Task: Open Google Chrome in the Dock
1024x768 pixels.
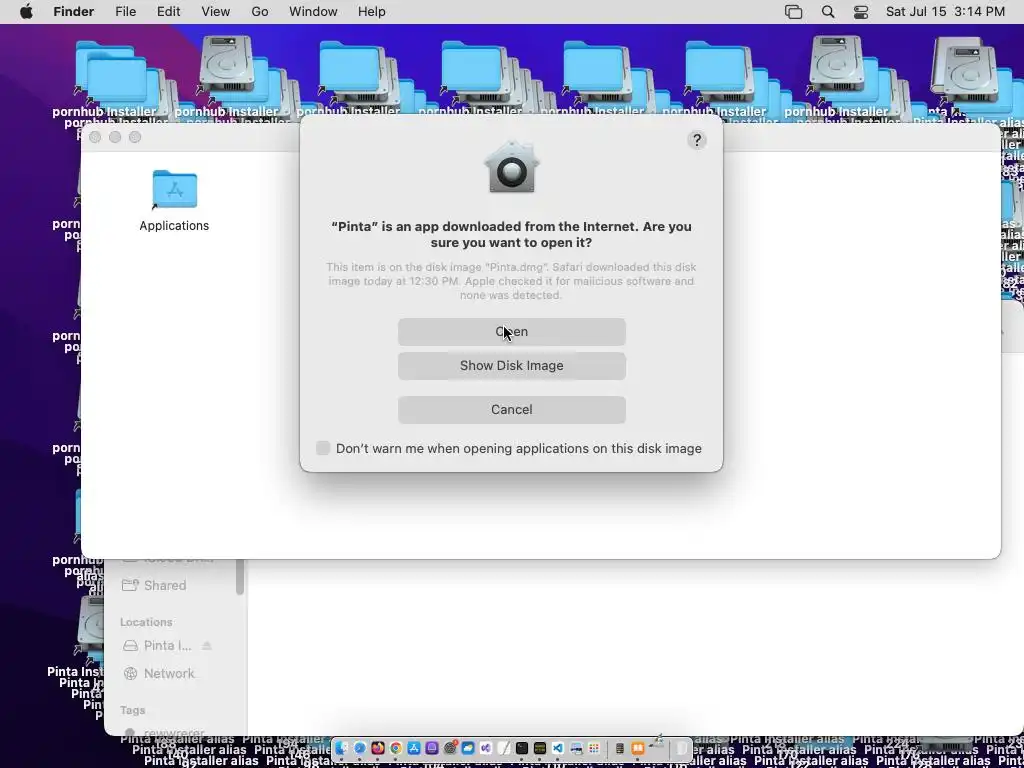Action: click(x=396, y=748)
